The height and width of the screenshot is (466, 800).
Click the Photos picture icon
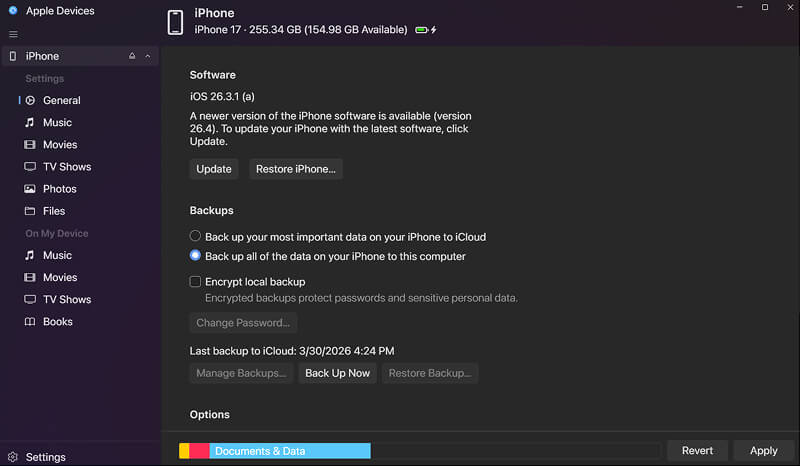coord(30,188)
